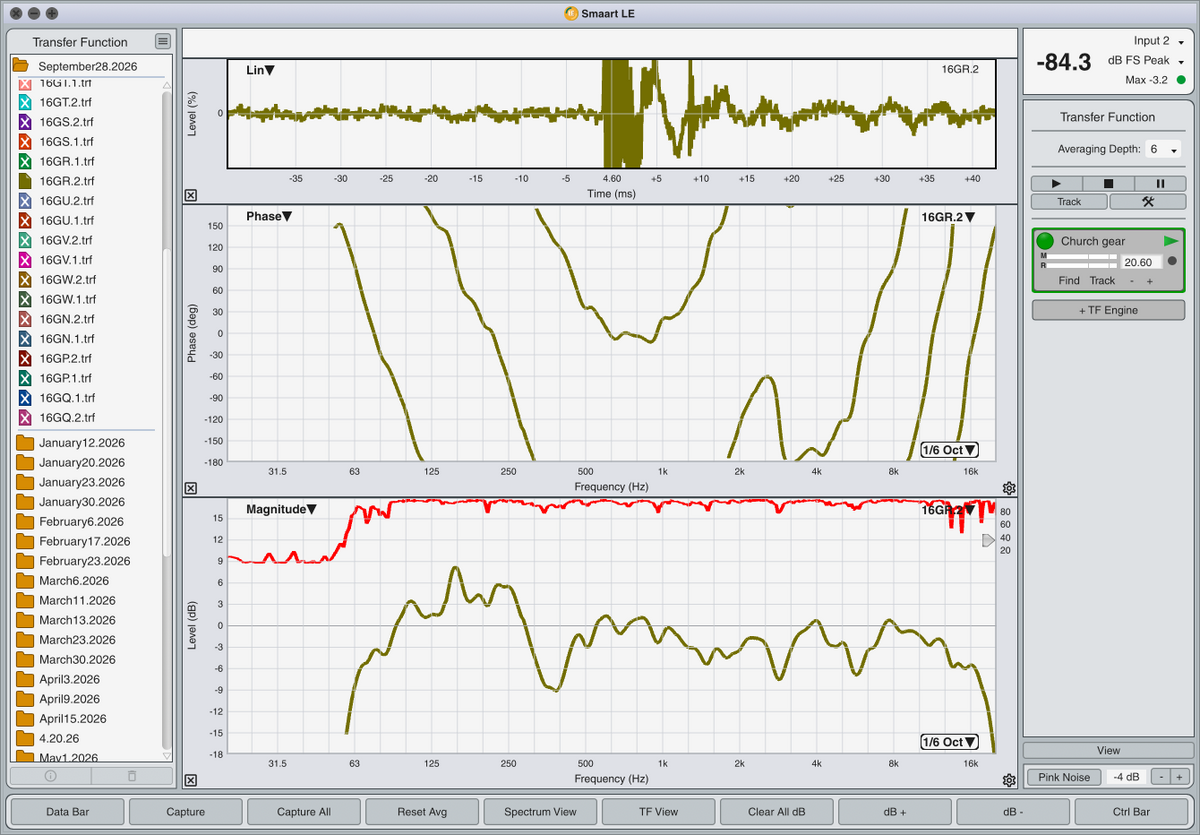Click the trash icon below the file list
Screen dimensions: 1200x835
(132, 775)
